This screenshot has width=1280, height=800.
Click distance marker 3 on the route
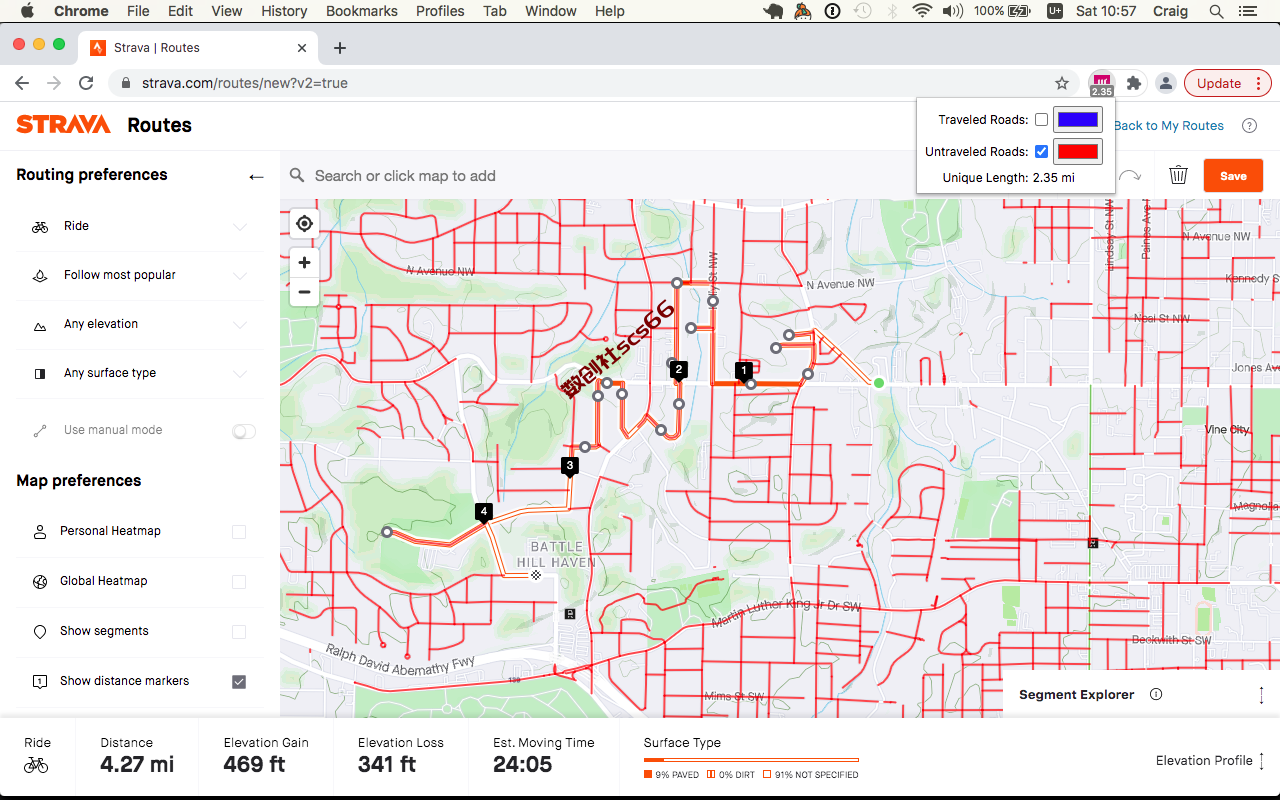569,466
